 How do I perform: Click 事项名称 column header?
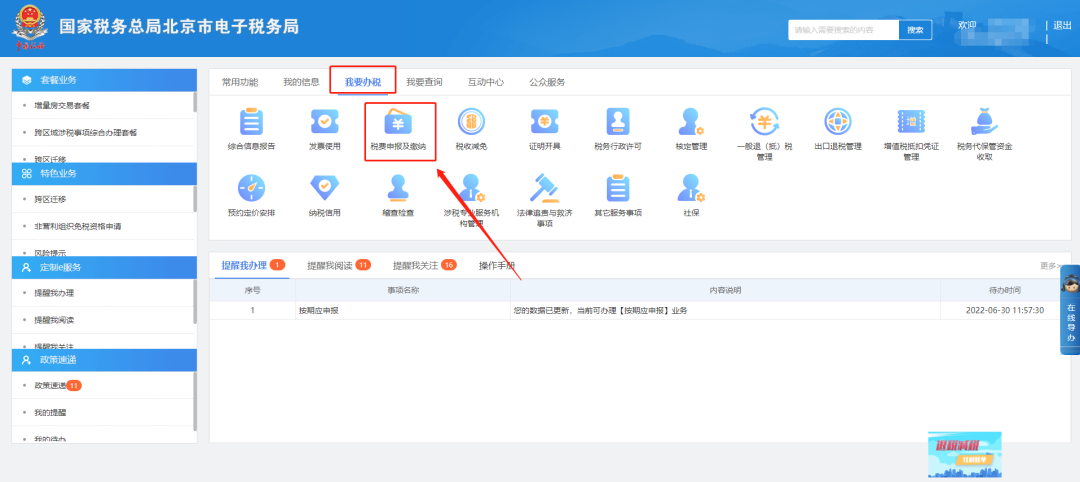click(403, 290)
